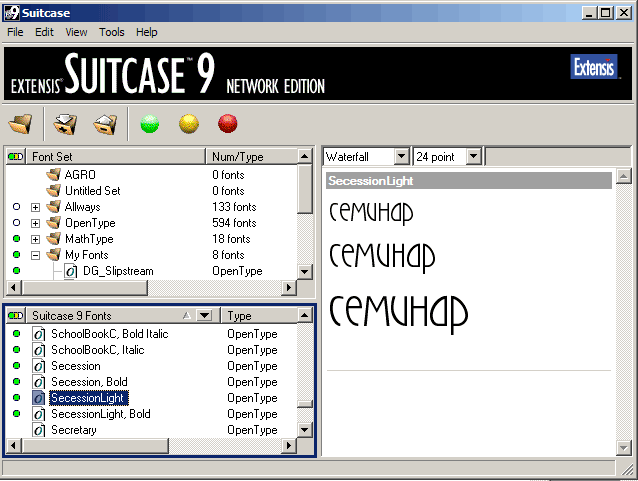Expand the OpenType font set
638x481 pixels.
coord(35,223)
